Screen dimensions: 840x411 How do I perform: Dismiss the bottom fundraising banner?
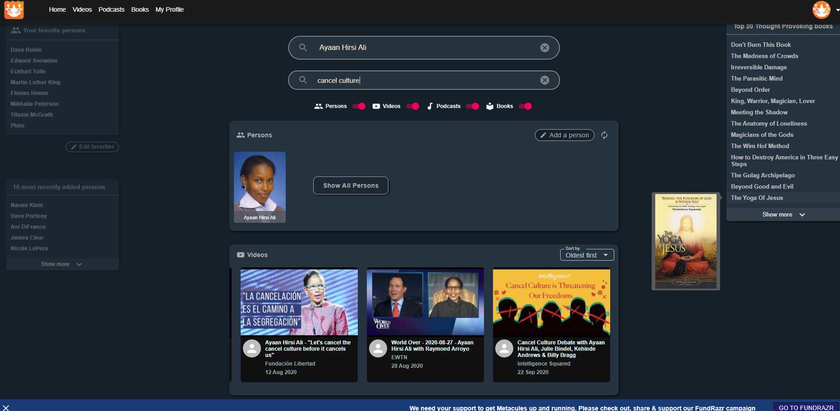click(x=6, y=408)
